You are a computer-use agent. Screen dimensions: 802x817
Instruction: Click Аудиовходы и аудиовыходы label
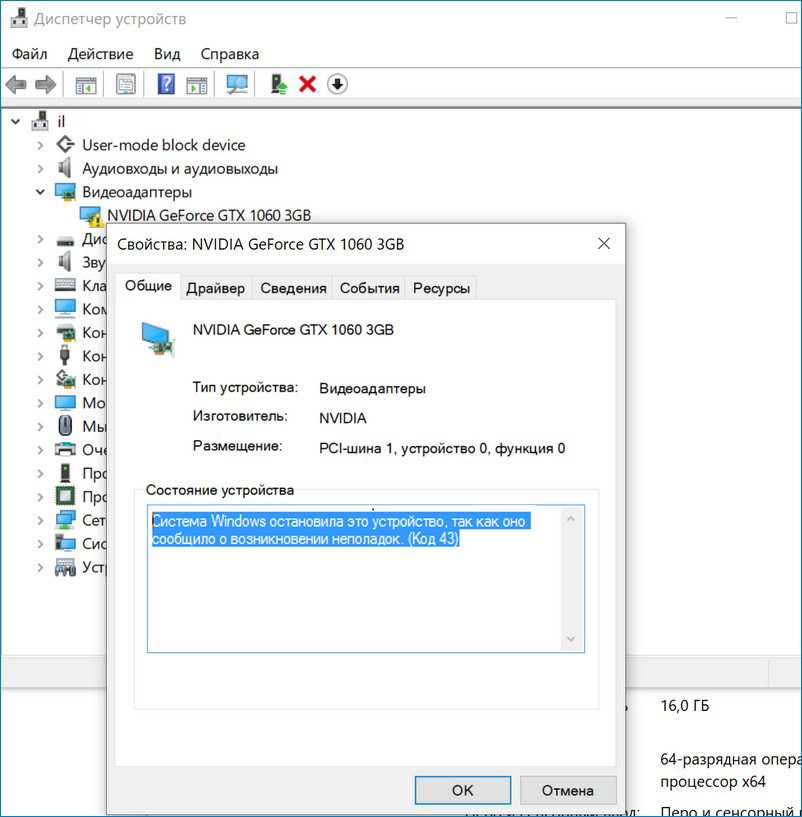point(180,168)
